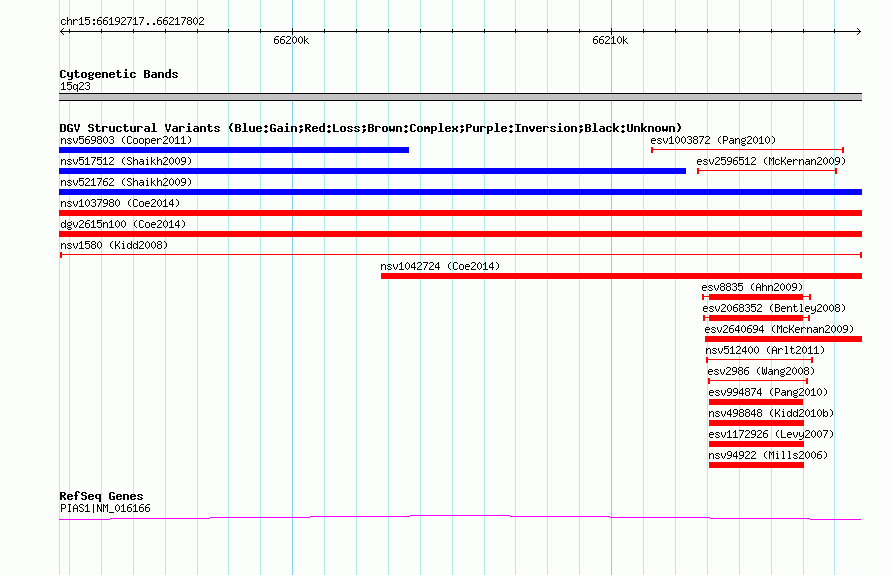Click the nsv498848 (Kidd2010b) label
This screenshot has height=575, width=890.
pos(771,413)
